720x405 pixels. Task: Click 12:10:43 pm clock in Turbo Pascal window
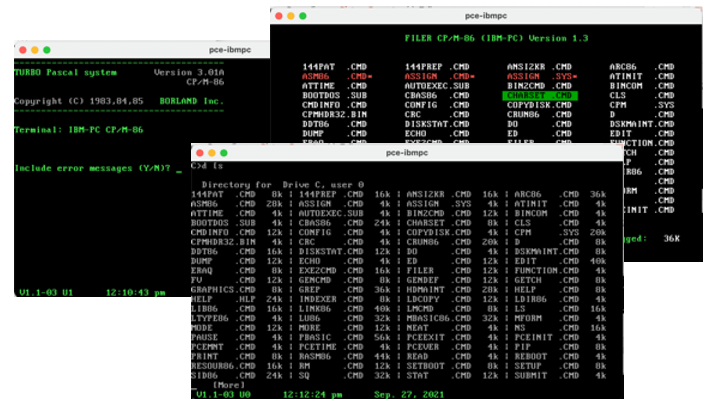[135, 292]
